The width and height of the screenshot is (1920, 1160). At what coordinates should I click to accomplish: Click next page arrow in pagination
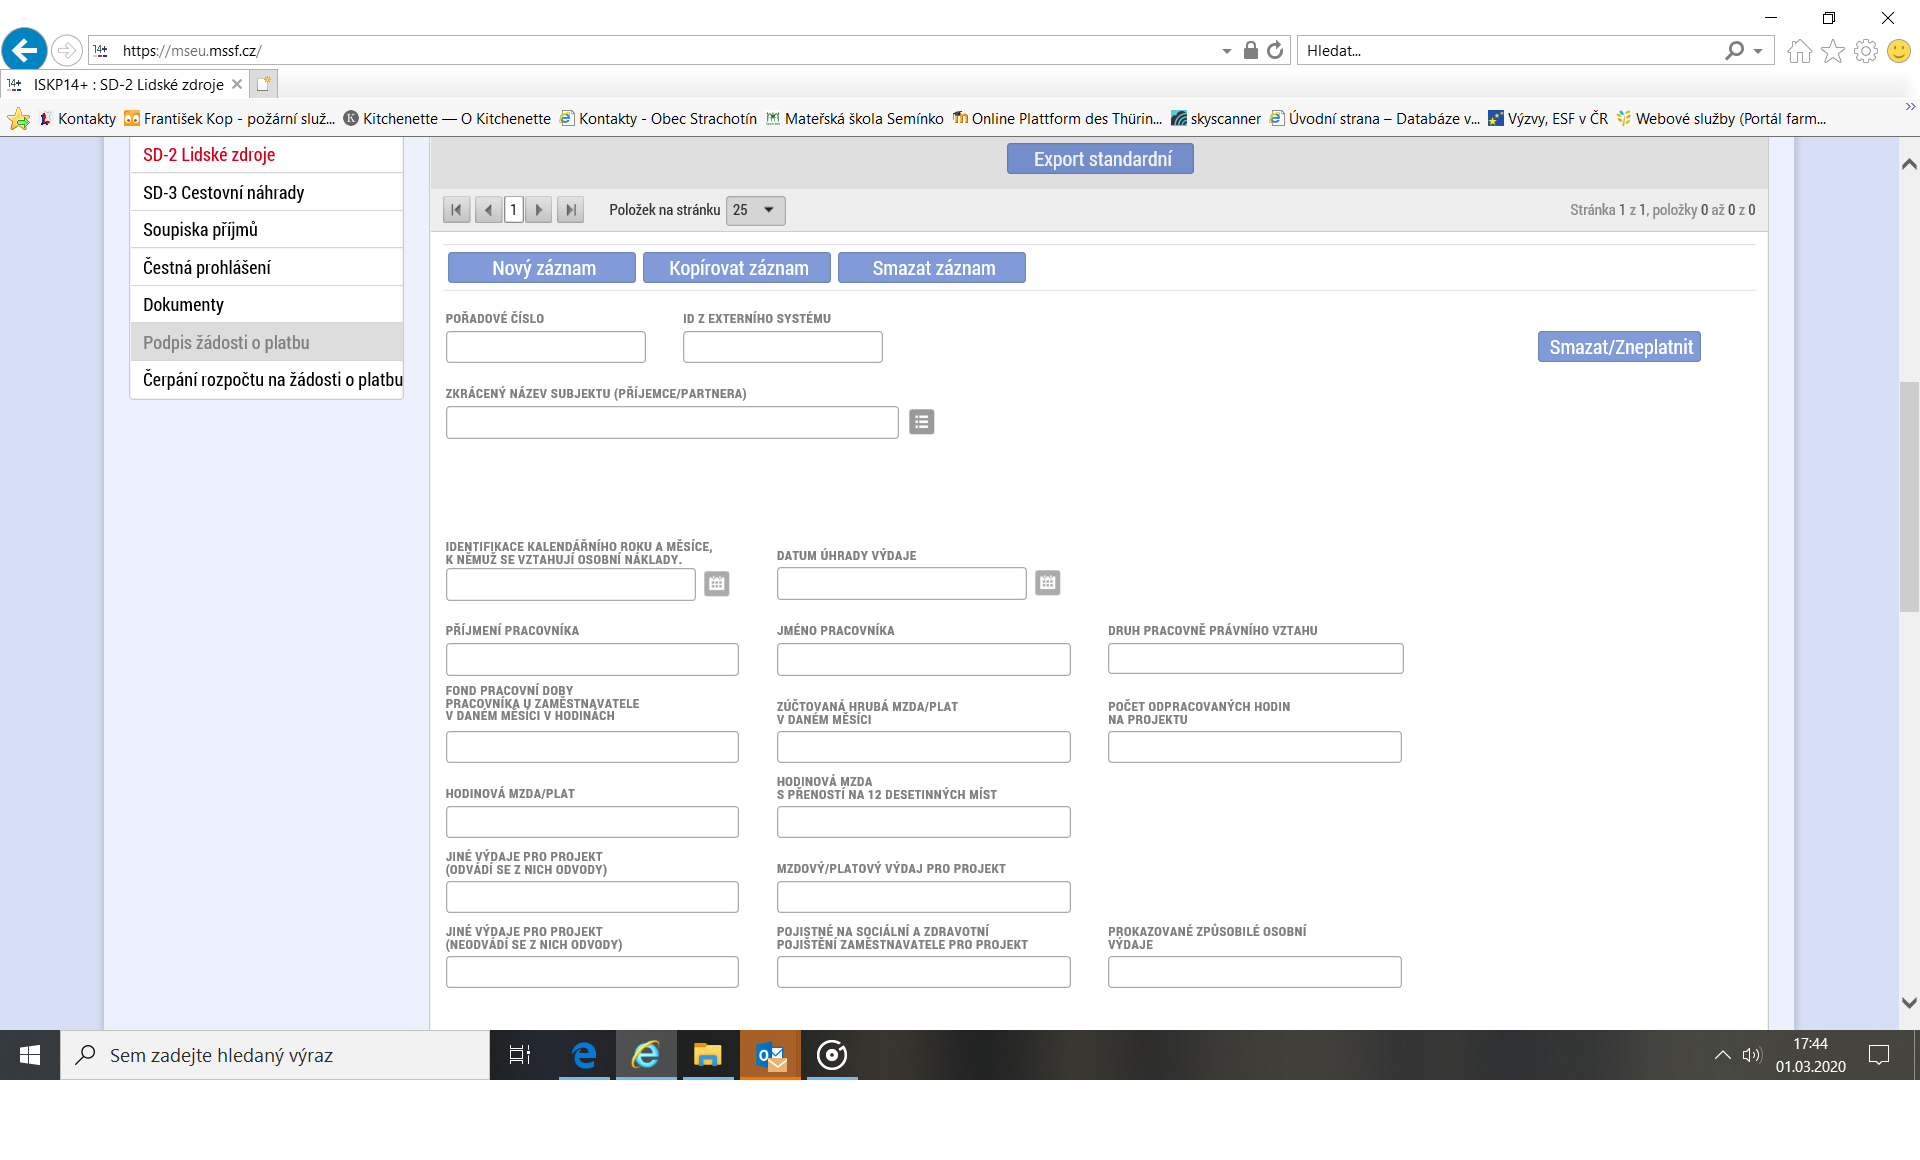[x=539, y=210]
